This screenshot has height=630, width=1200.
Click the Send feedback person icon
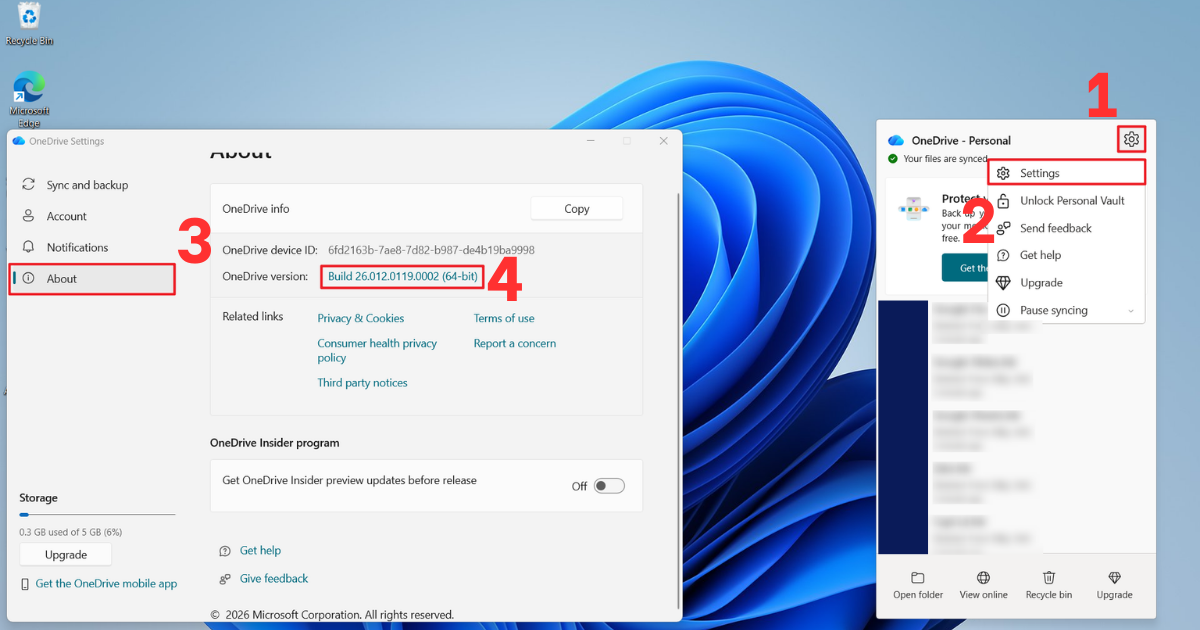1004,228
